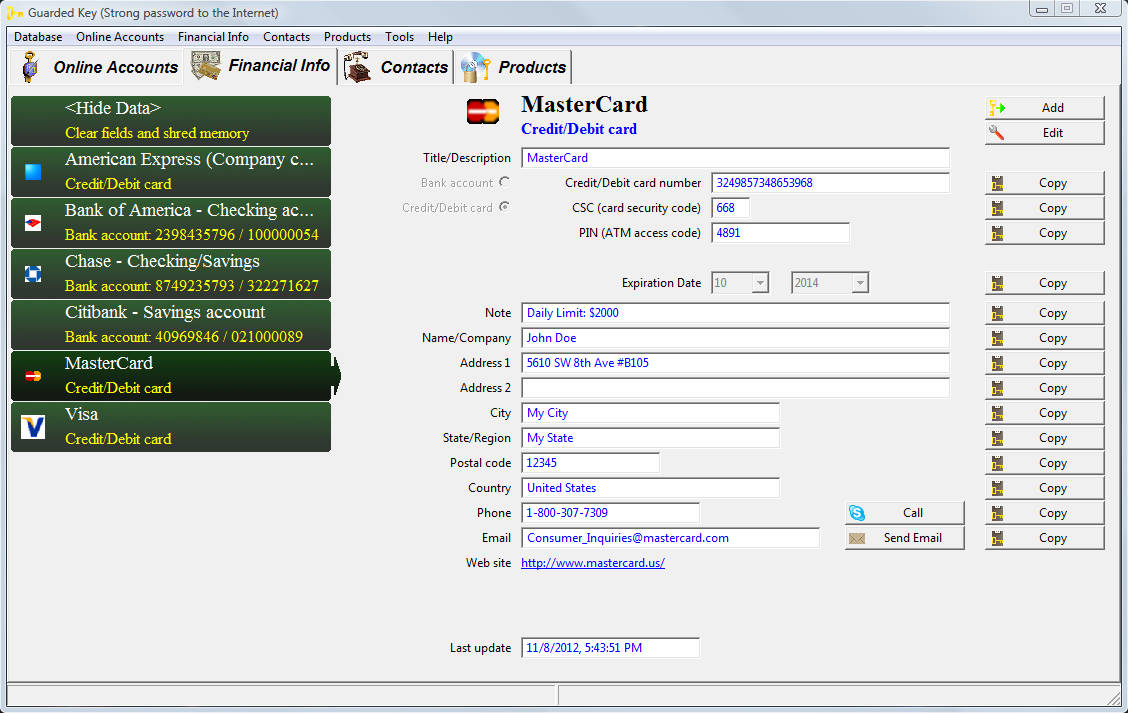Open the Products menu bar item
Viewport: 1128px width, 713px height.
pos(347,37)
